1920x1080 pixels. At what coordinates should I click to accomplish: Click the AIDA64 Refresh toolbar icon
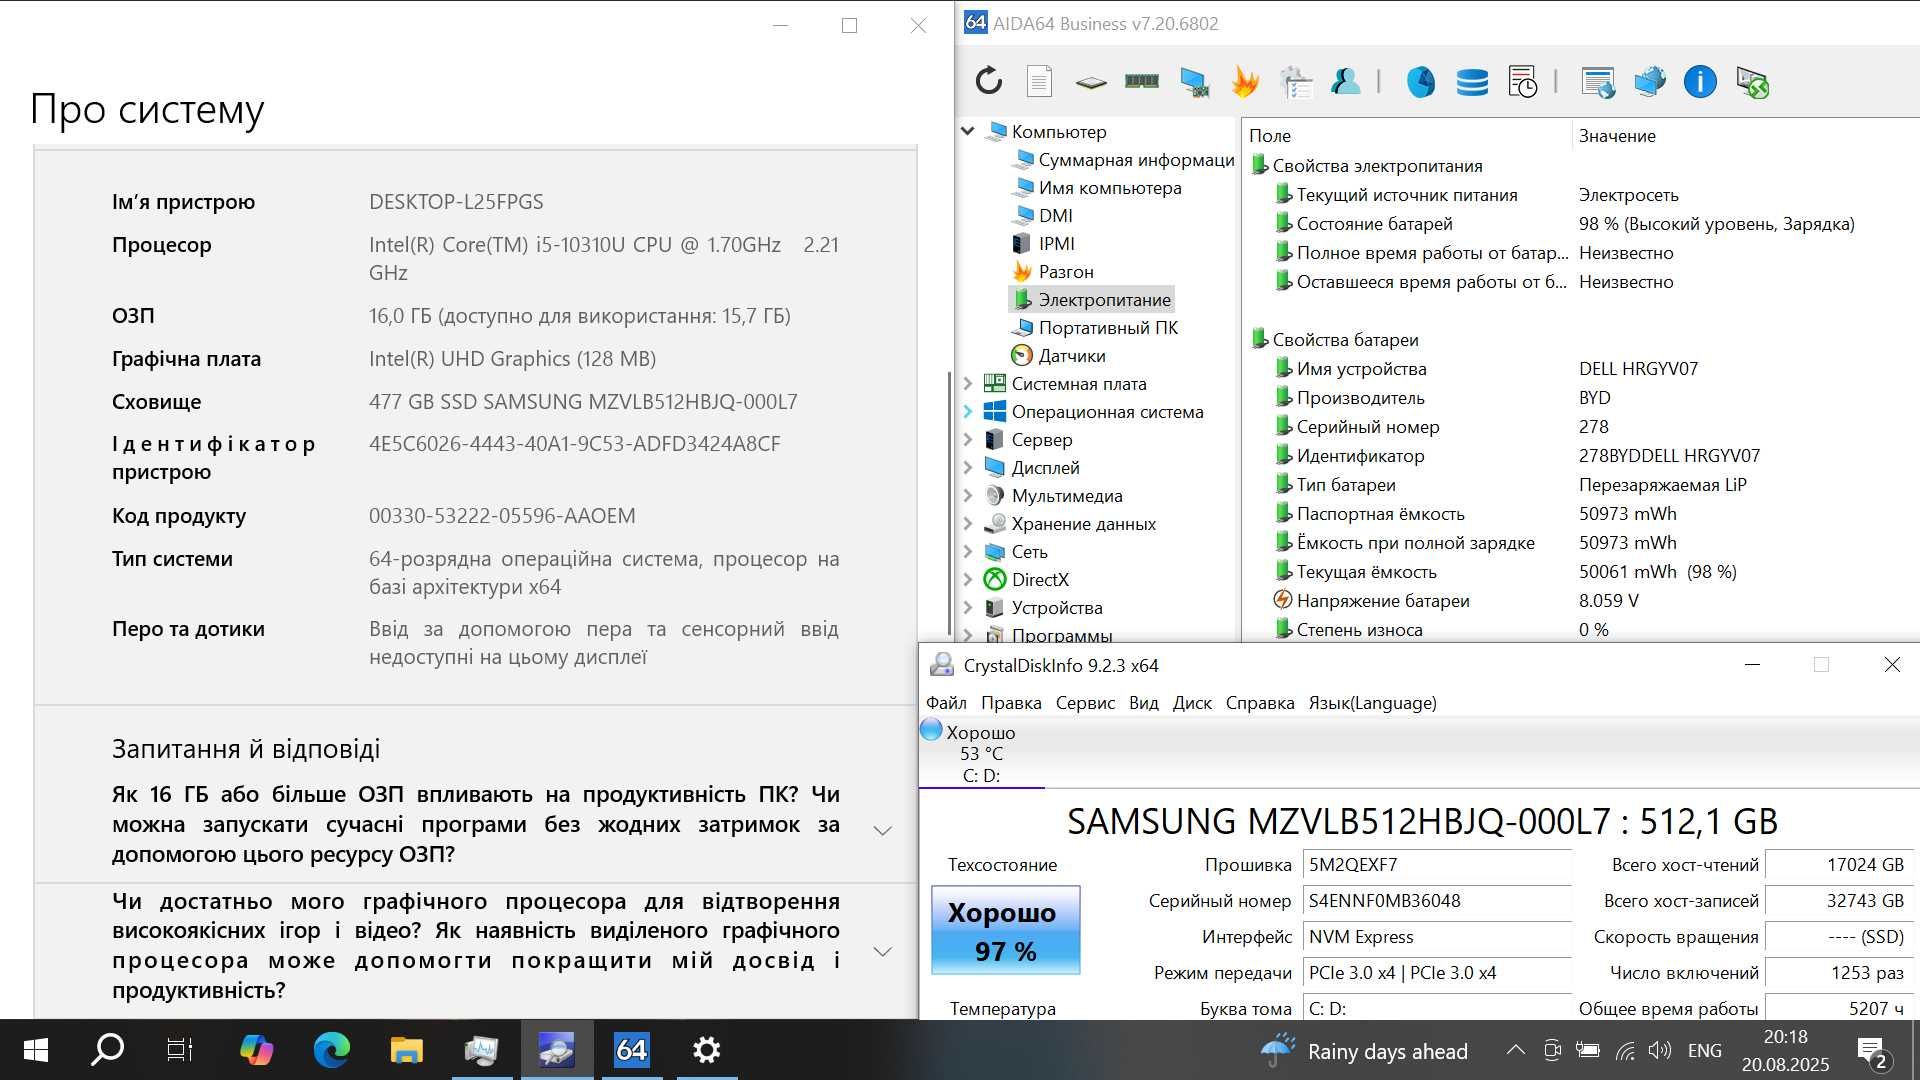(988, 81)
